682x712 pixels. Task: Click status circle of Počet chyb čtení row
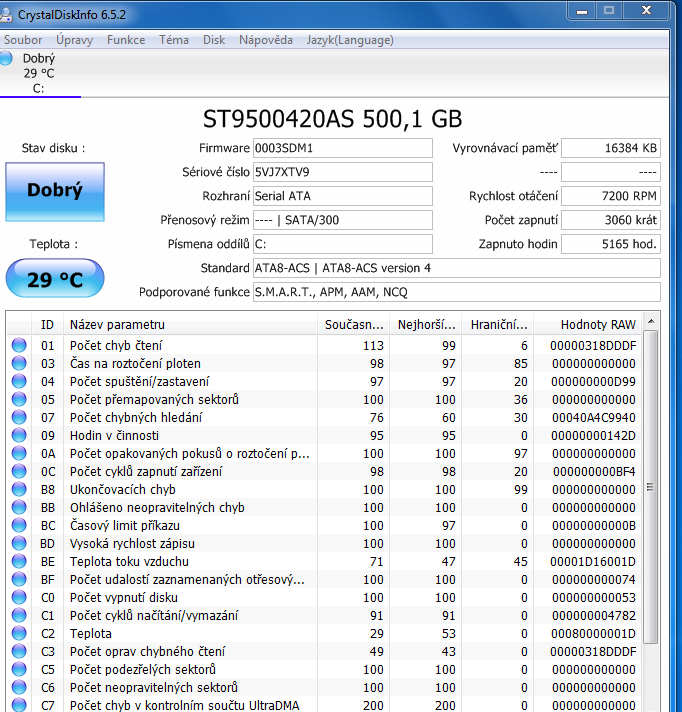tap(19, 345)
